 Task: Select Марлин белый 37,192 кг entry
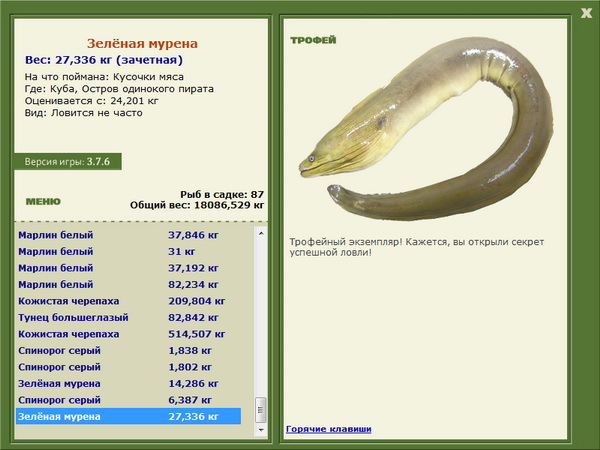pyautogui.click(x=129, y=268)
